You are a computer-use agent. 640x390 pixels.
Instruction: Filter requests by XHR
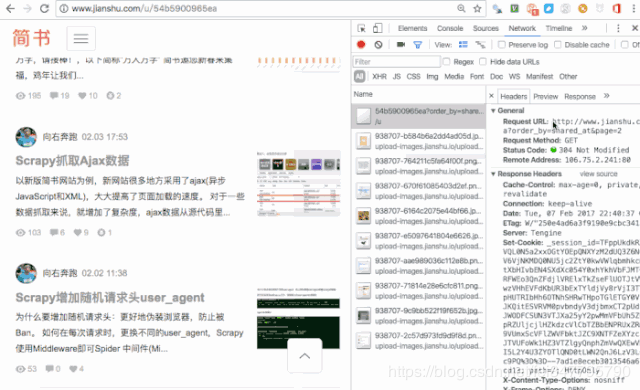coord(379,76)
